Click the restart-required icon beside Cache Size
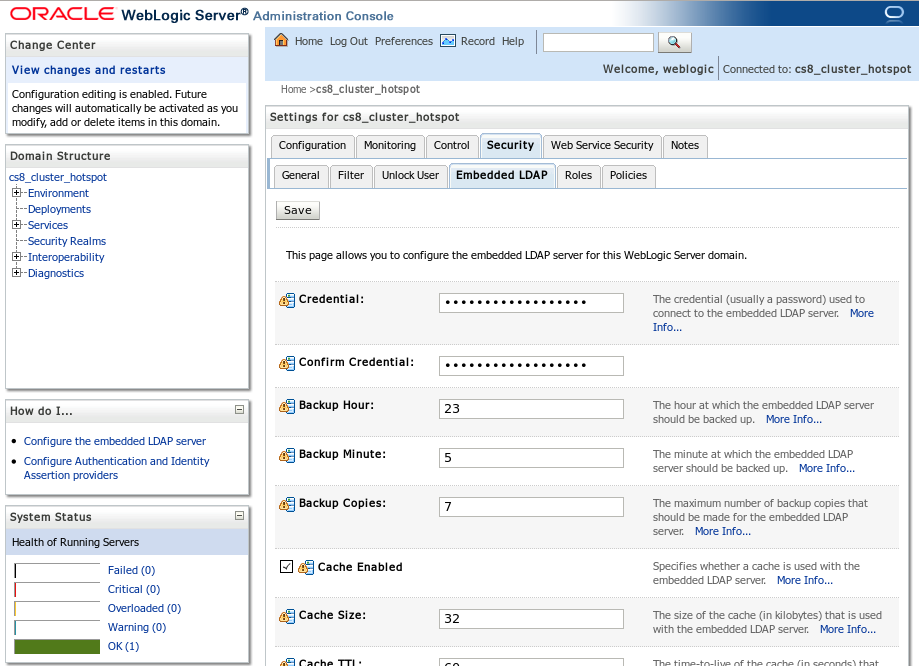919x666 pixels. click(287, 617)
